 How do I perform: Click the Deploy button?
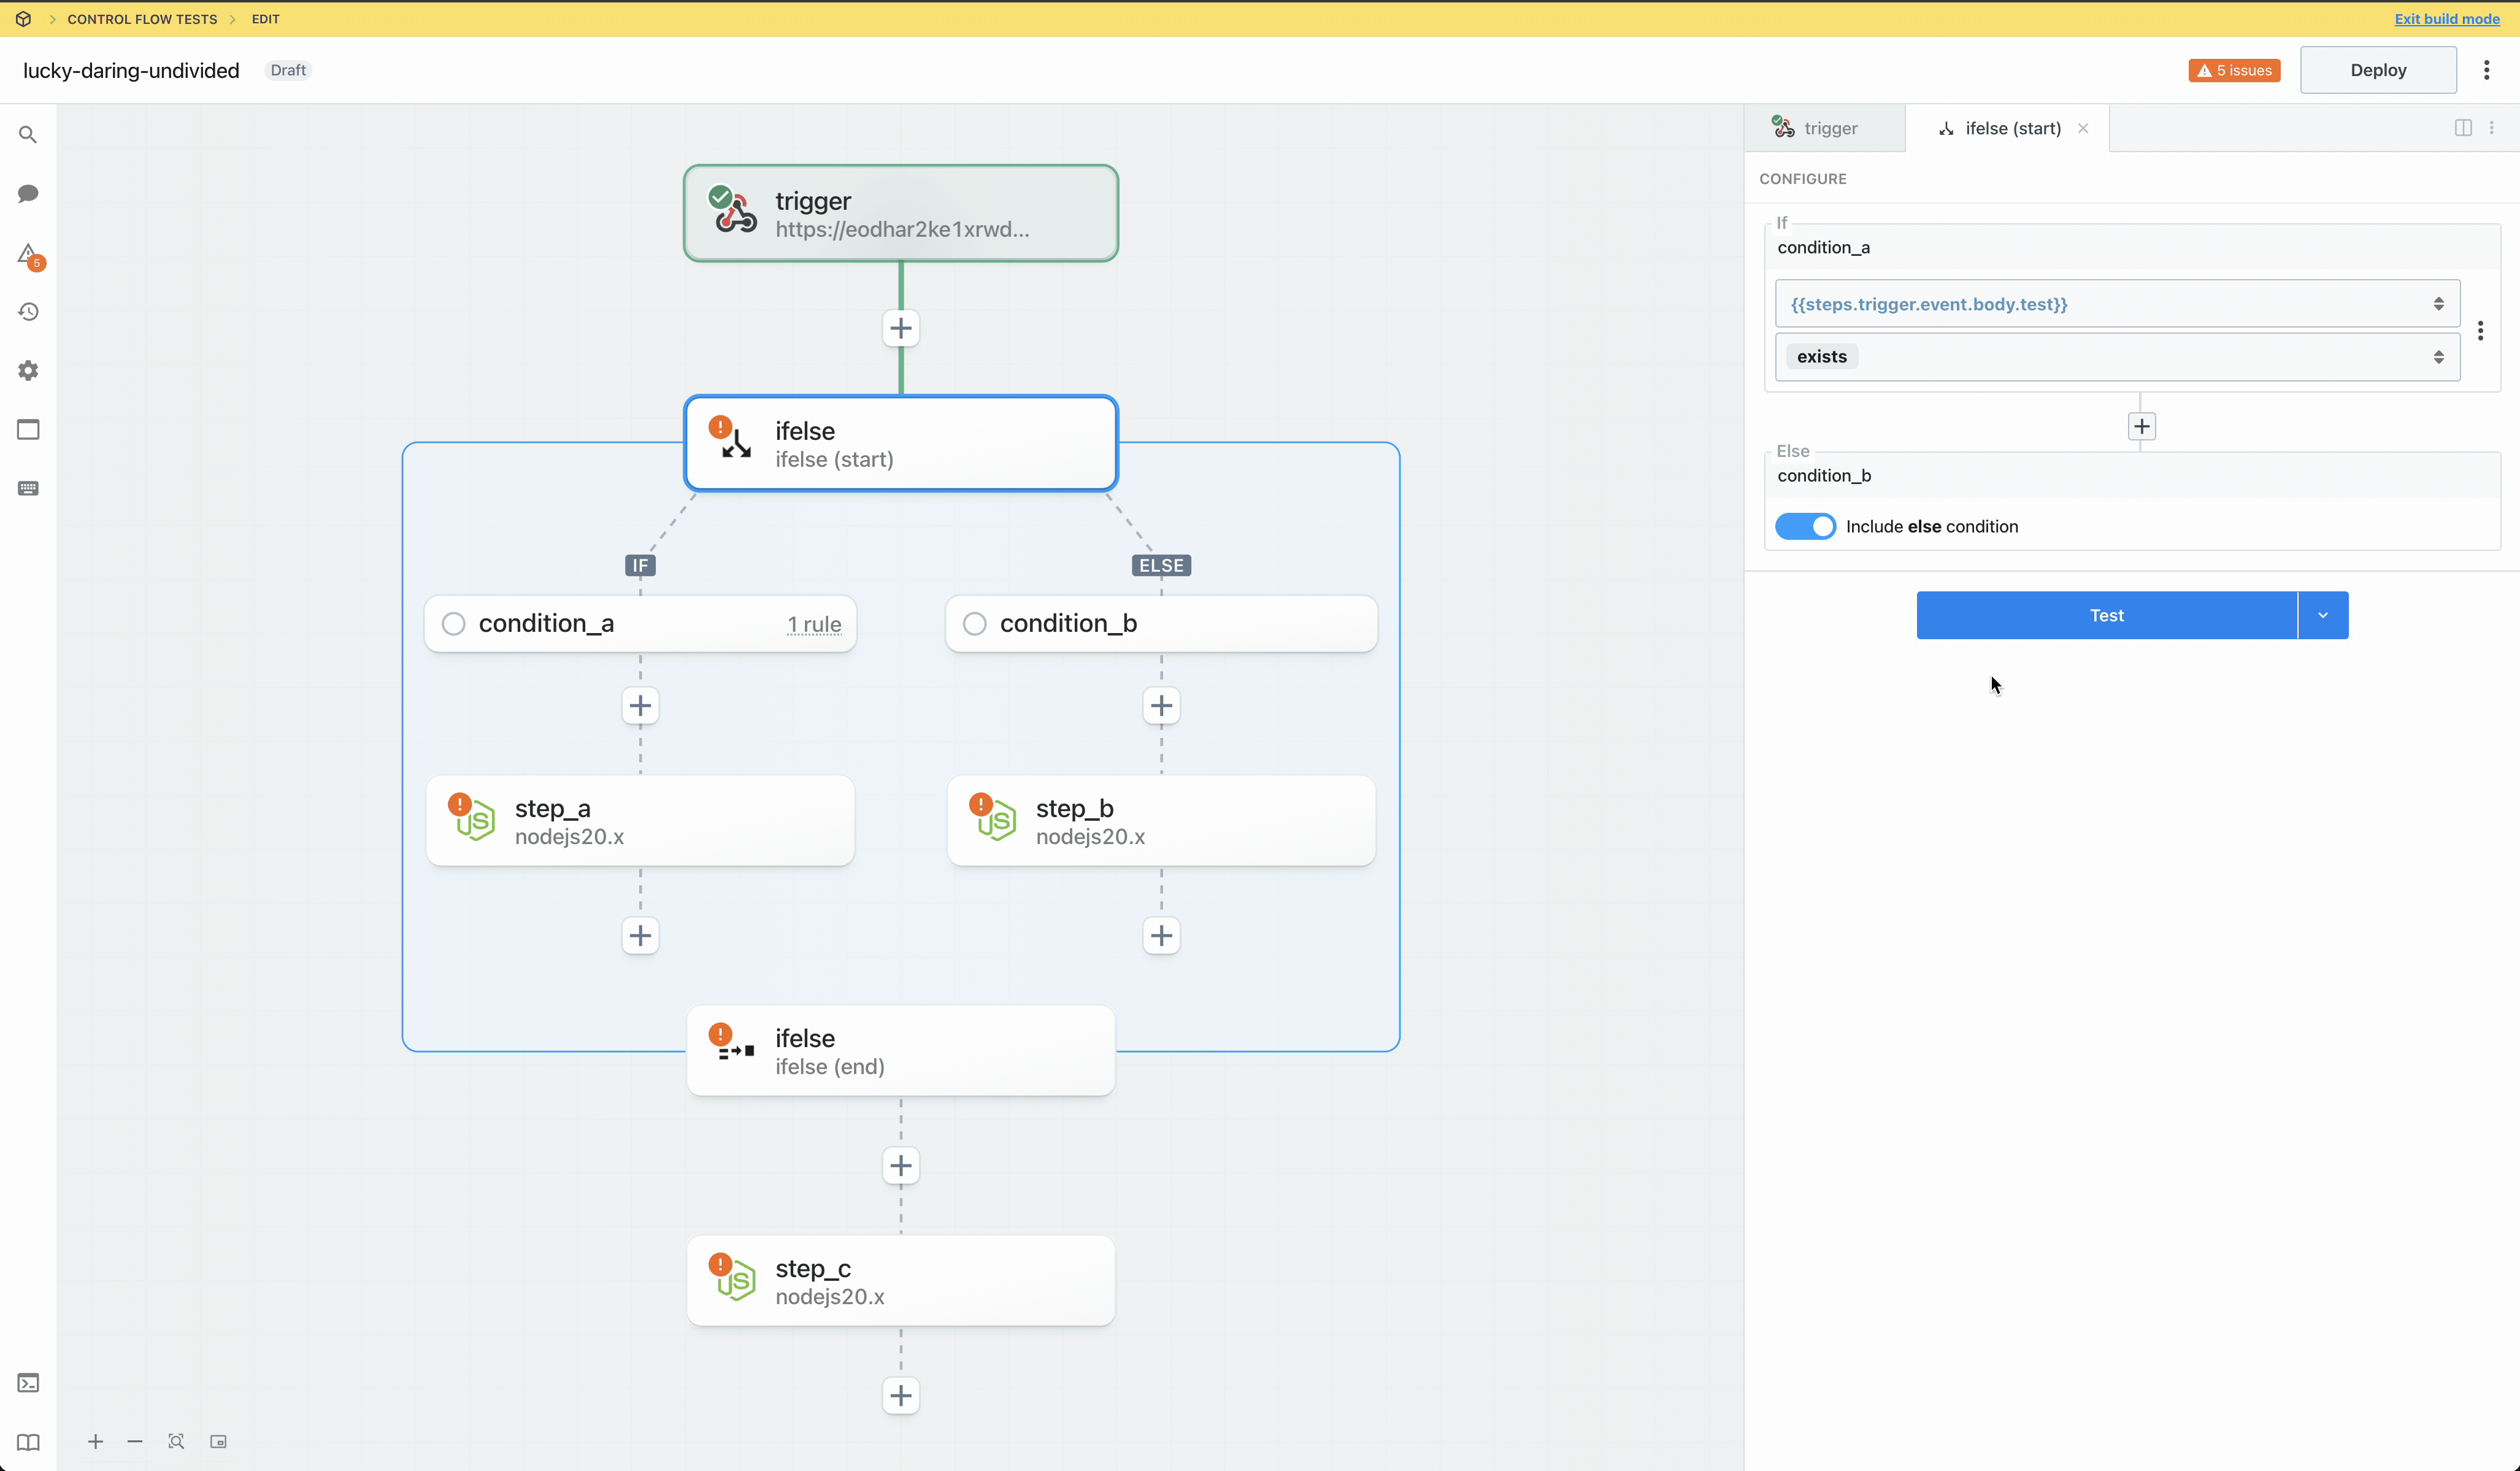(x=2377, y=70)
